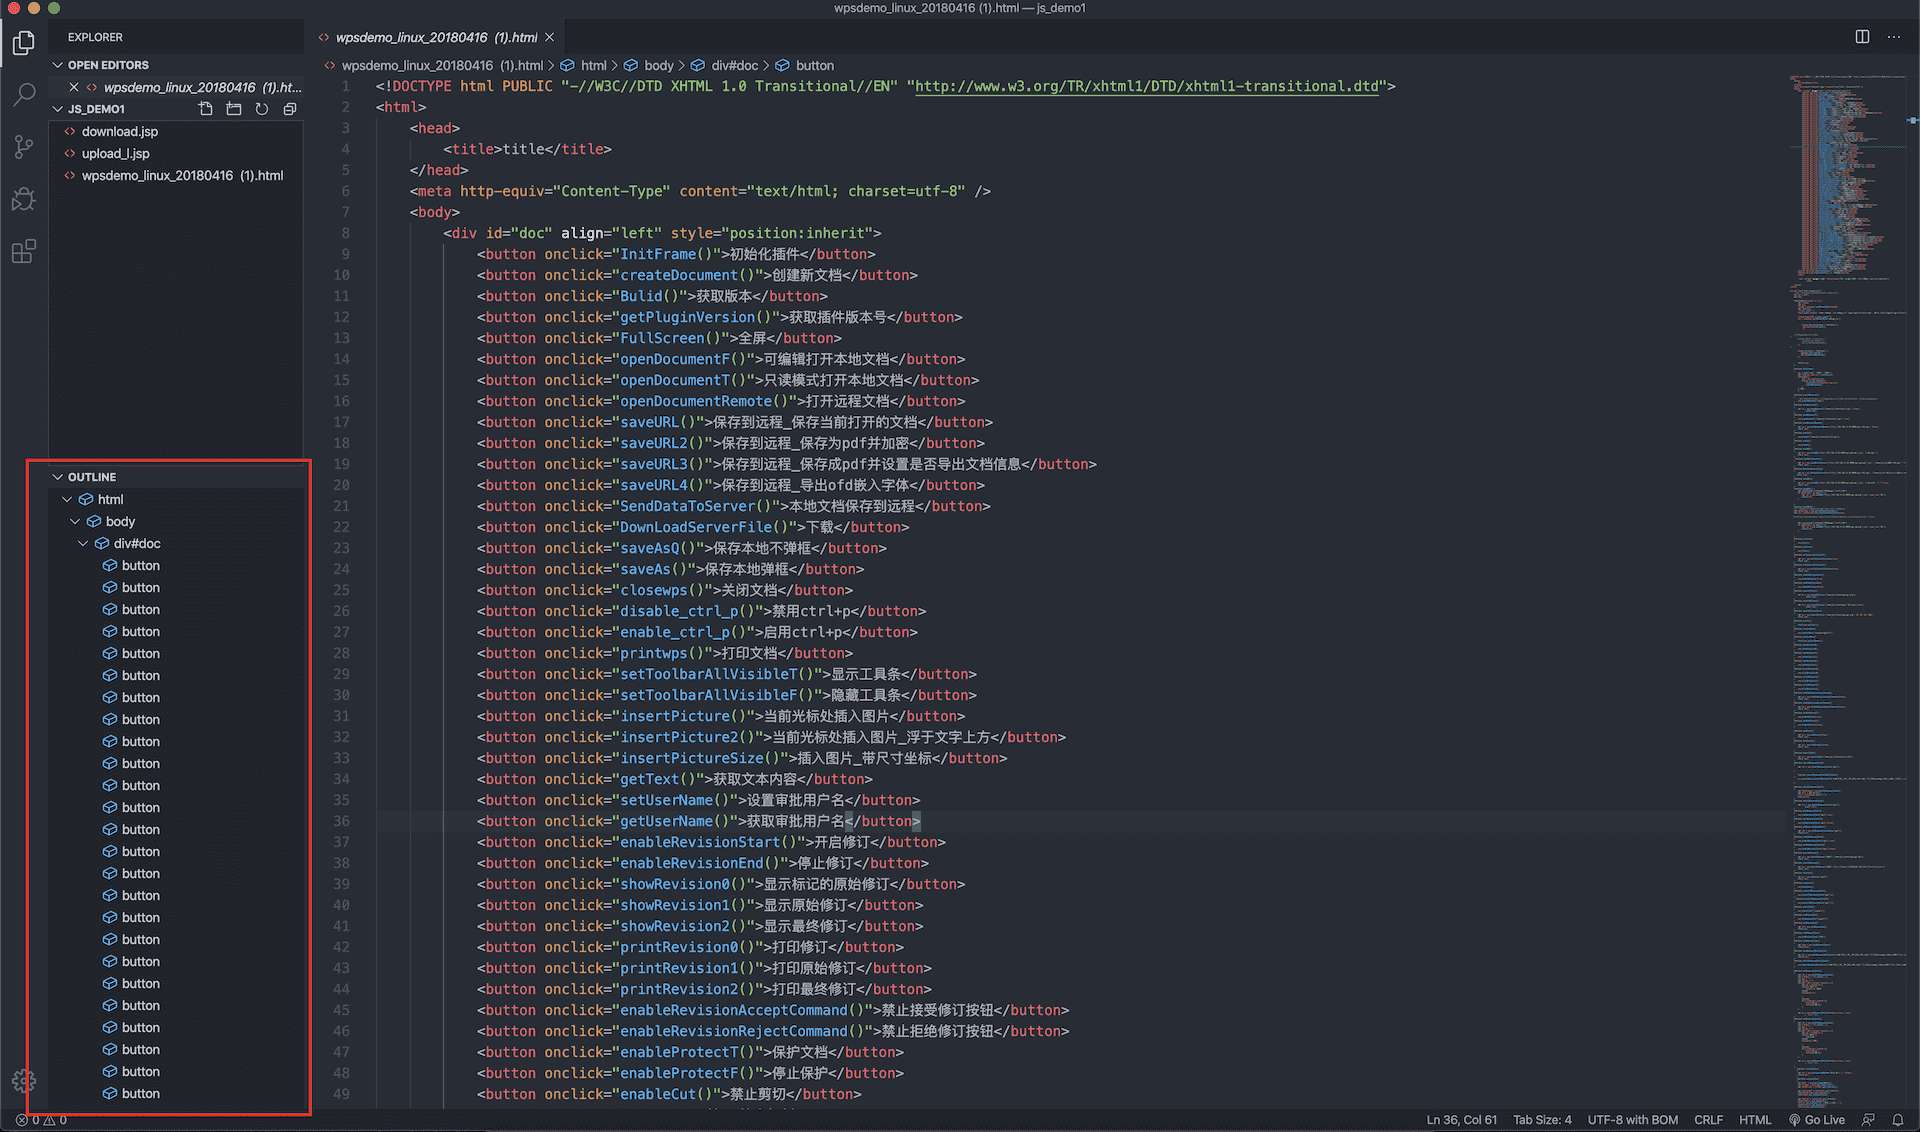Refresh the JS_DEMO1 explorer

pyautogui.click(x=262, y=109)
